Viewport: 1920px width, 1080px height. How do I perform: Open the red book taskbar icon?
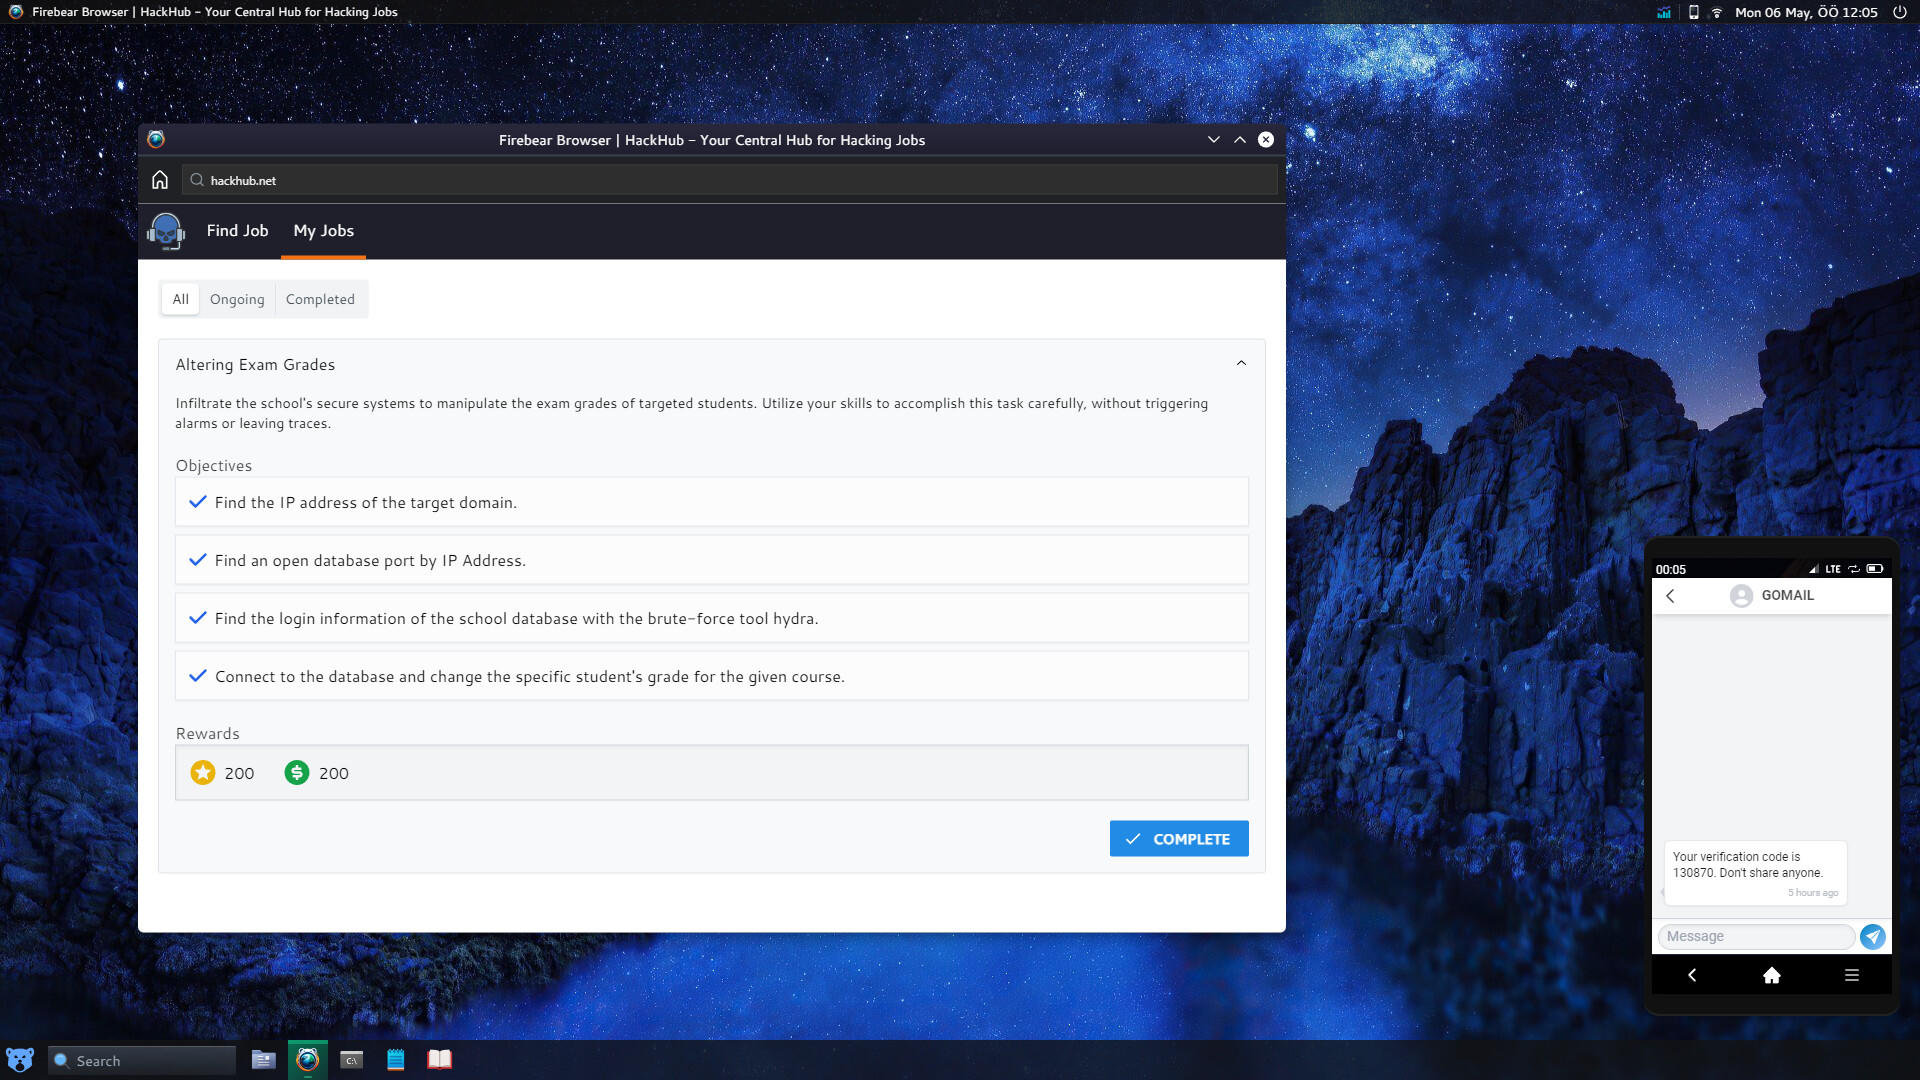tap(440, 1060)
